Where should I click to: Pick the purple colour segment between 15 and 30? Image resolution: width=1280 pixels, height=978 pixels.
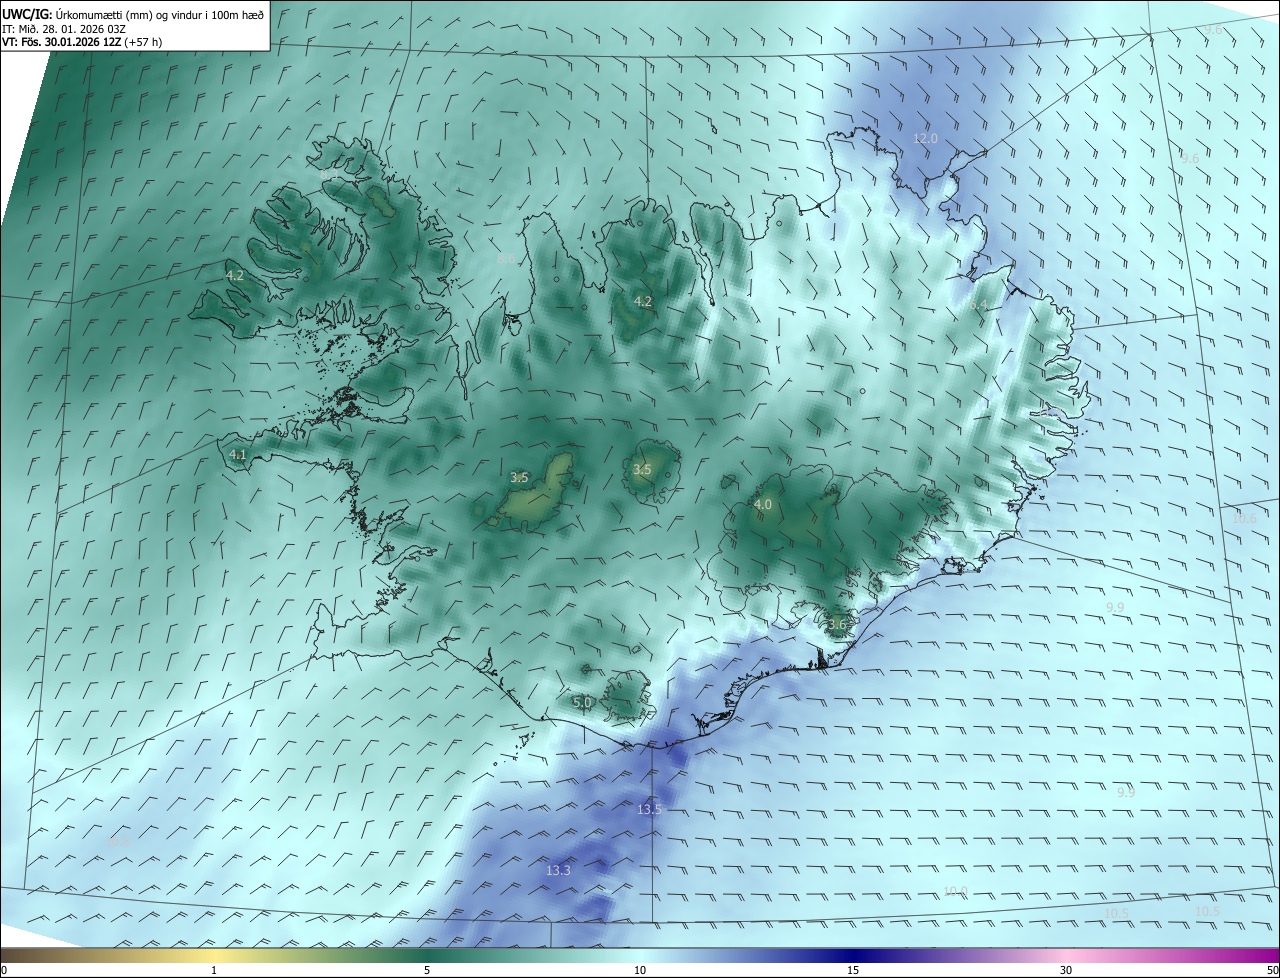[x=960, y=955]
